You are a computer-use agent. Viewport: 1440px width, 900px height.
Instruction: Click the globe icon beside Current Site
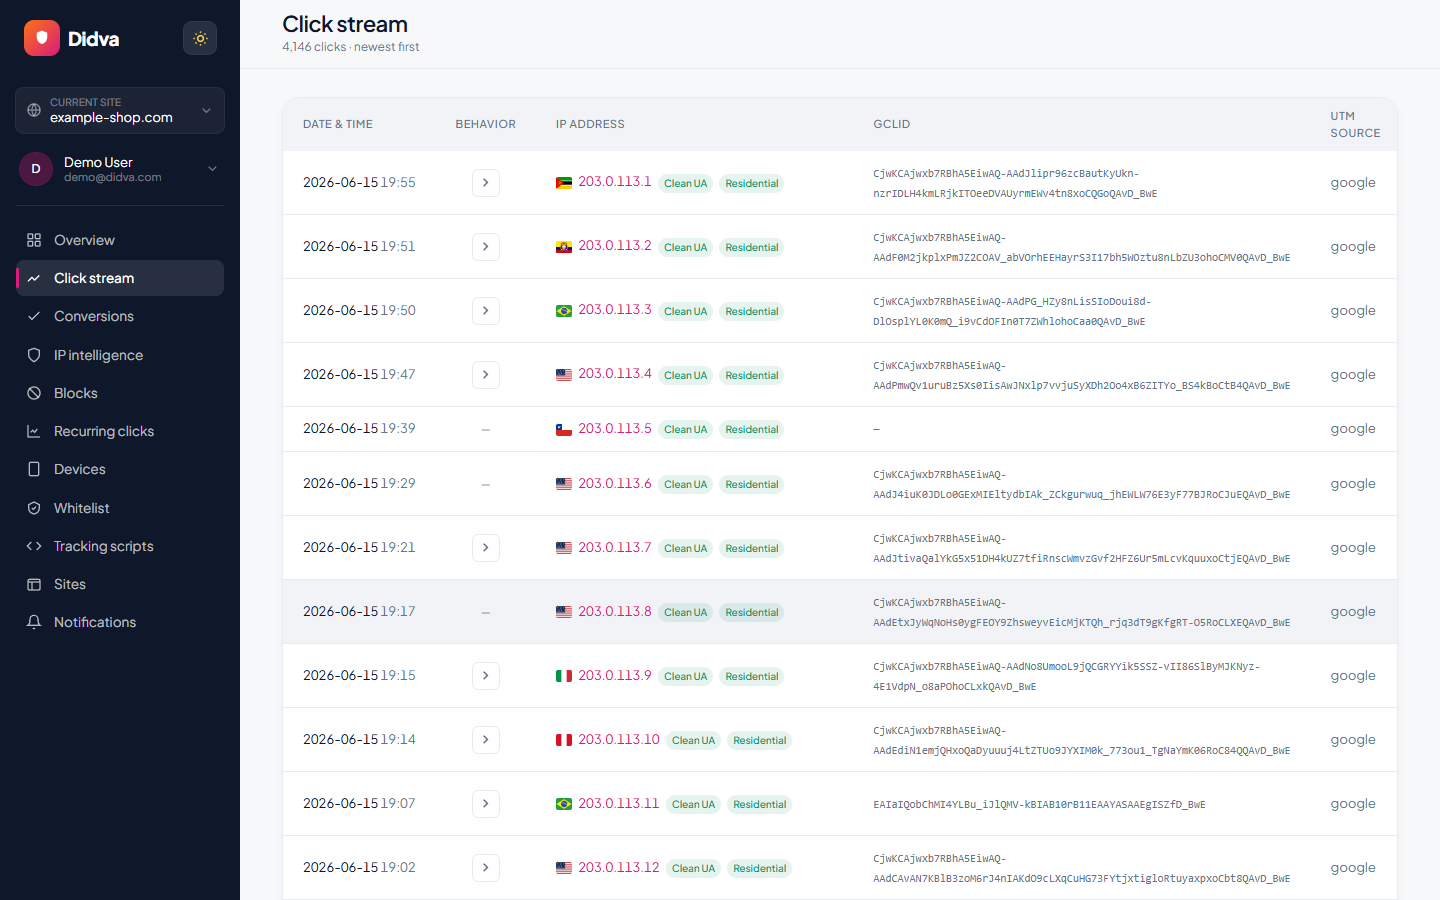(x=34, y=110)
